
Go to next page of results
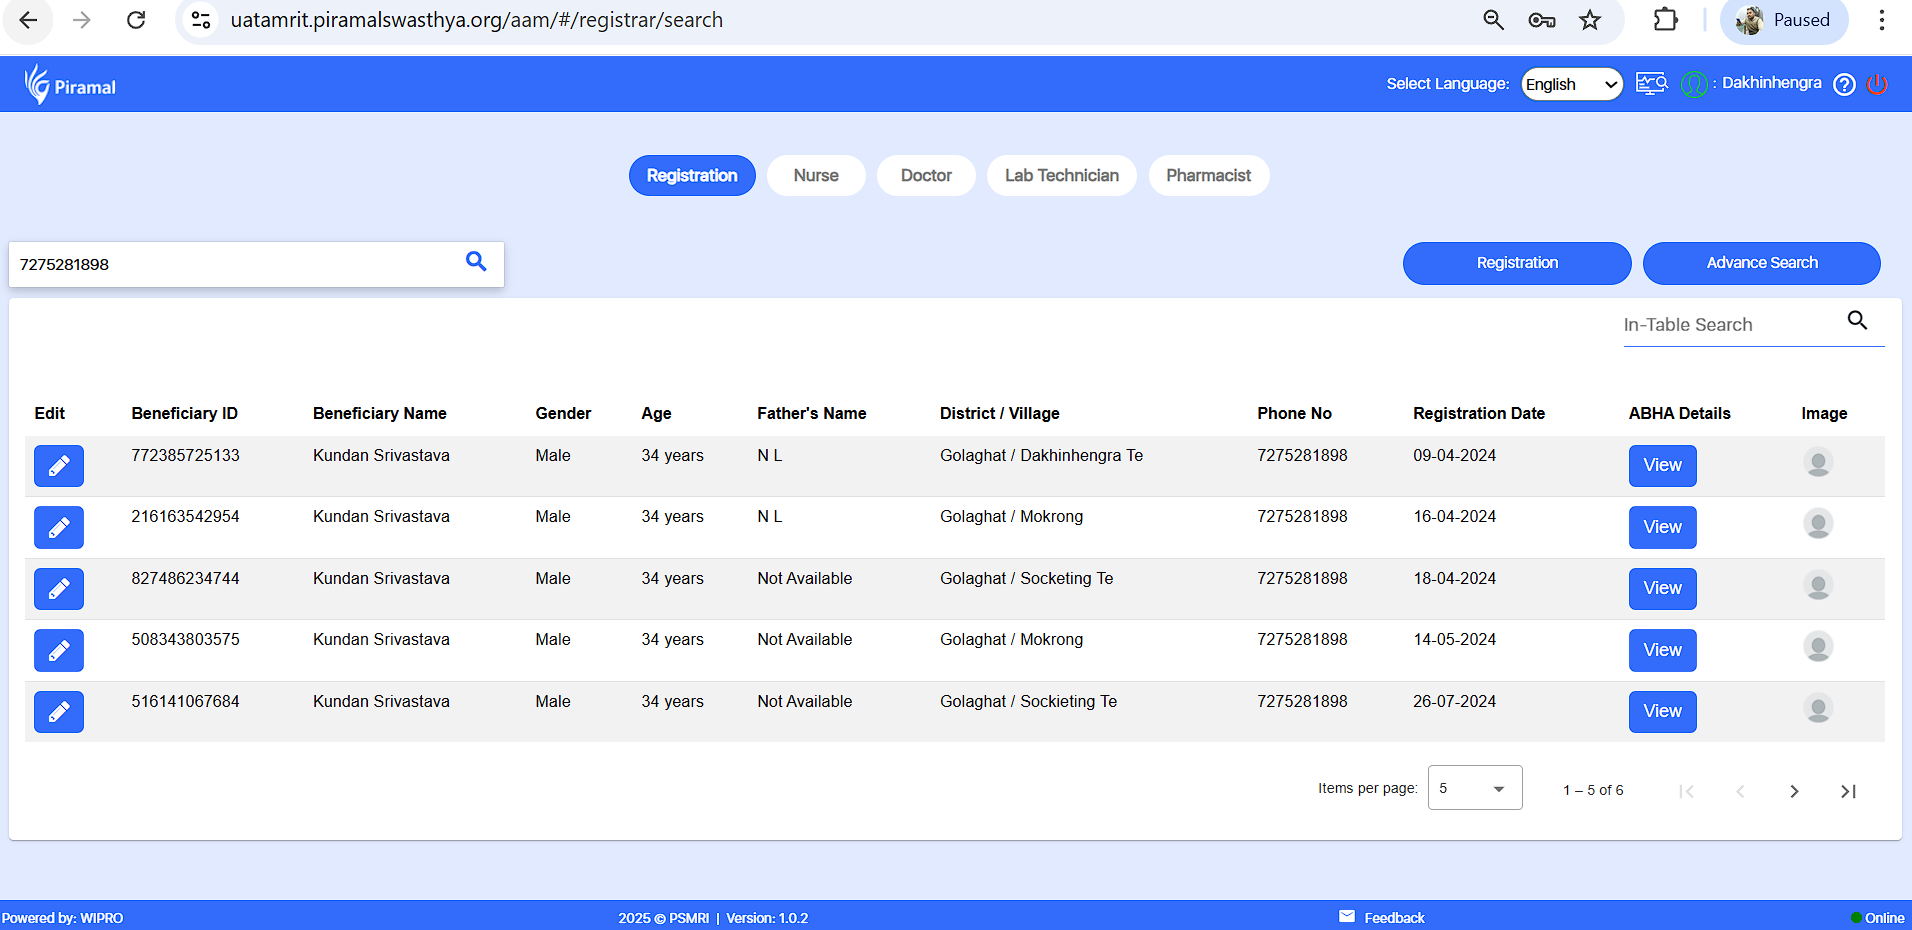click(1794, 791)
